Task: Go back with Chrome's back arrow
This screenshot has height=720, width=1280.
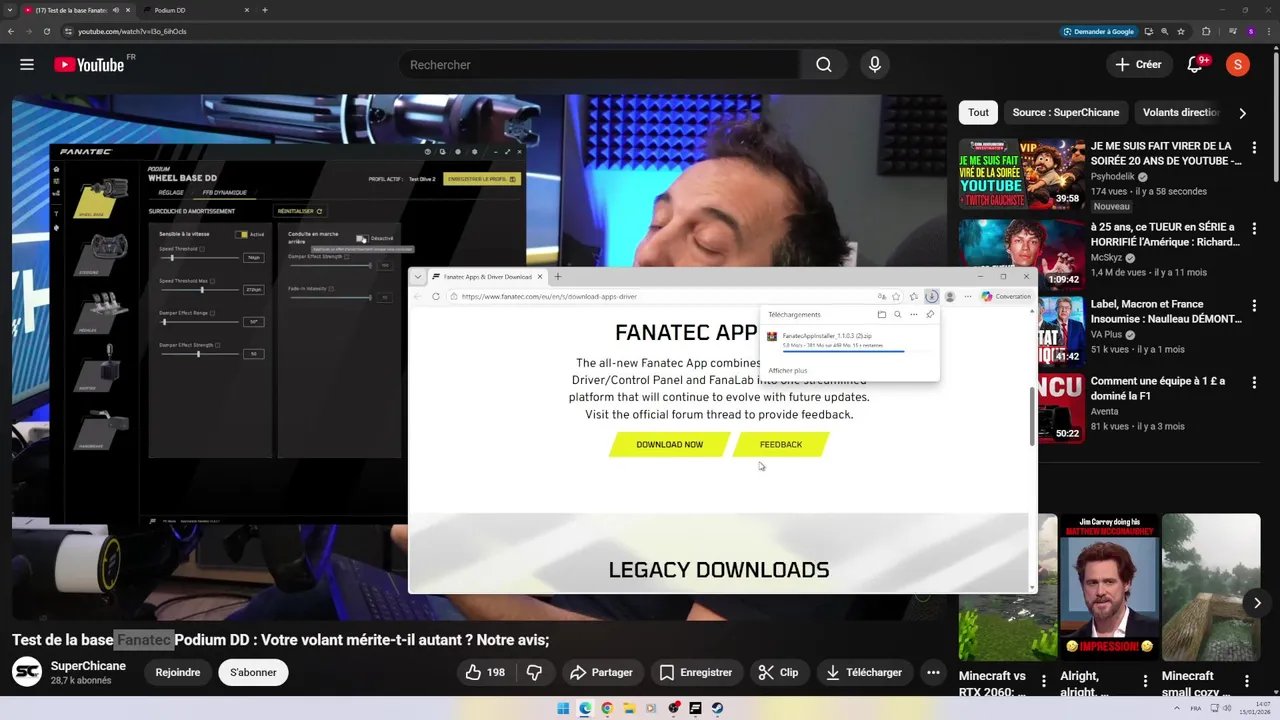Action: click(11, 31)
